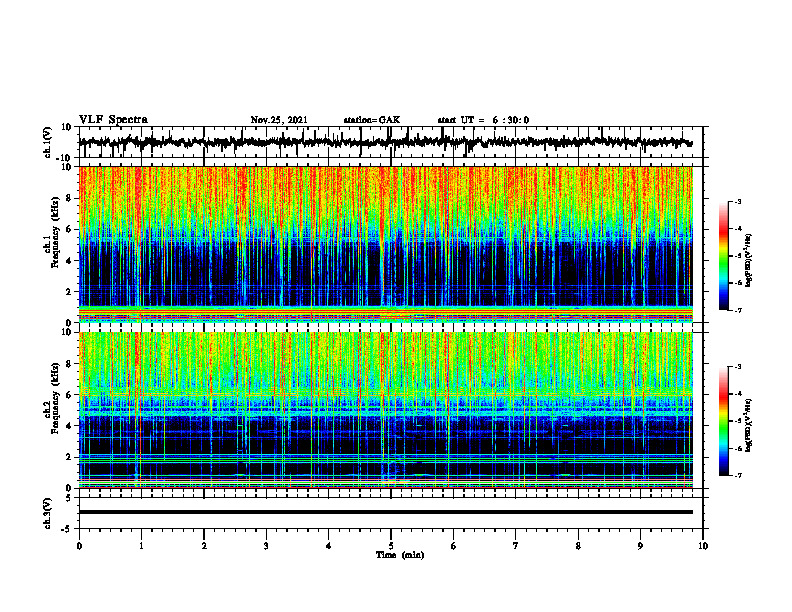Click the "start UT = 6:30:0" text

pyautogui.click(x=483, y=120)
